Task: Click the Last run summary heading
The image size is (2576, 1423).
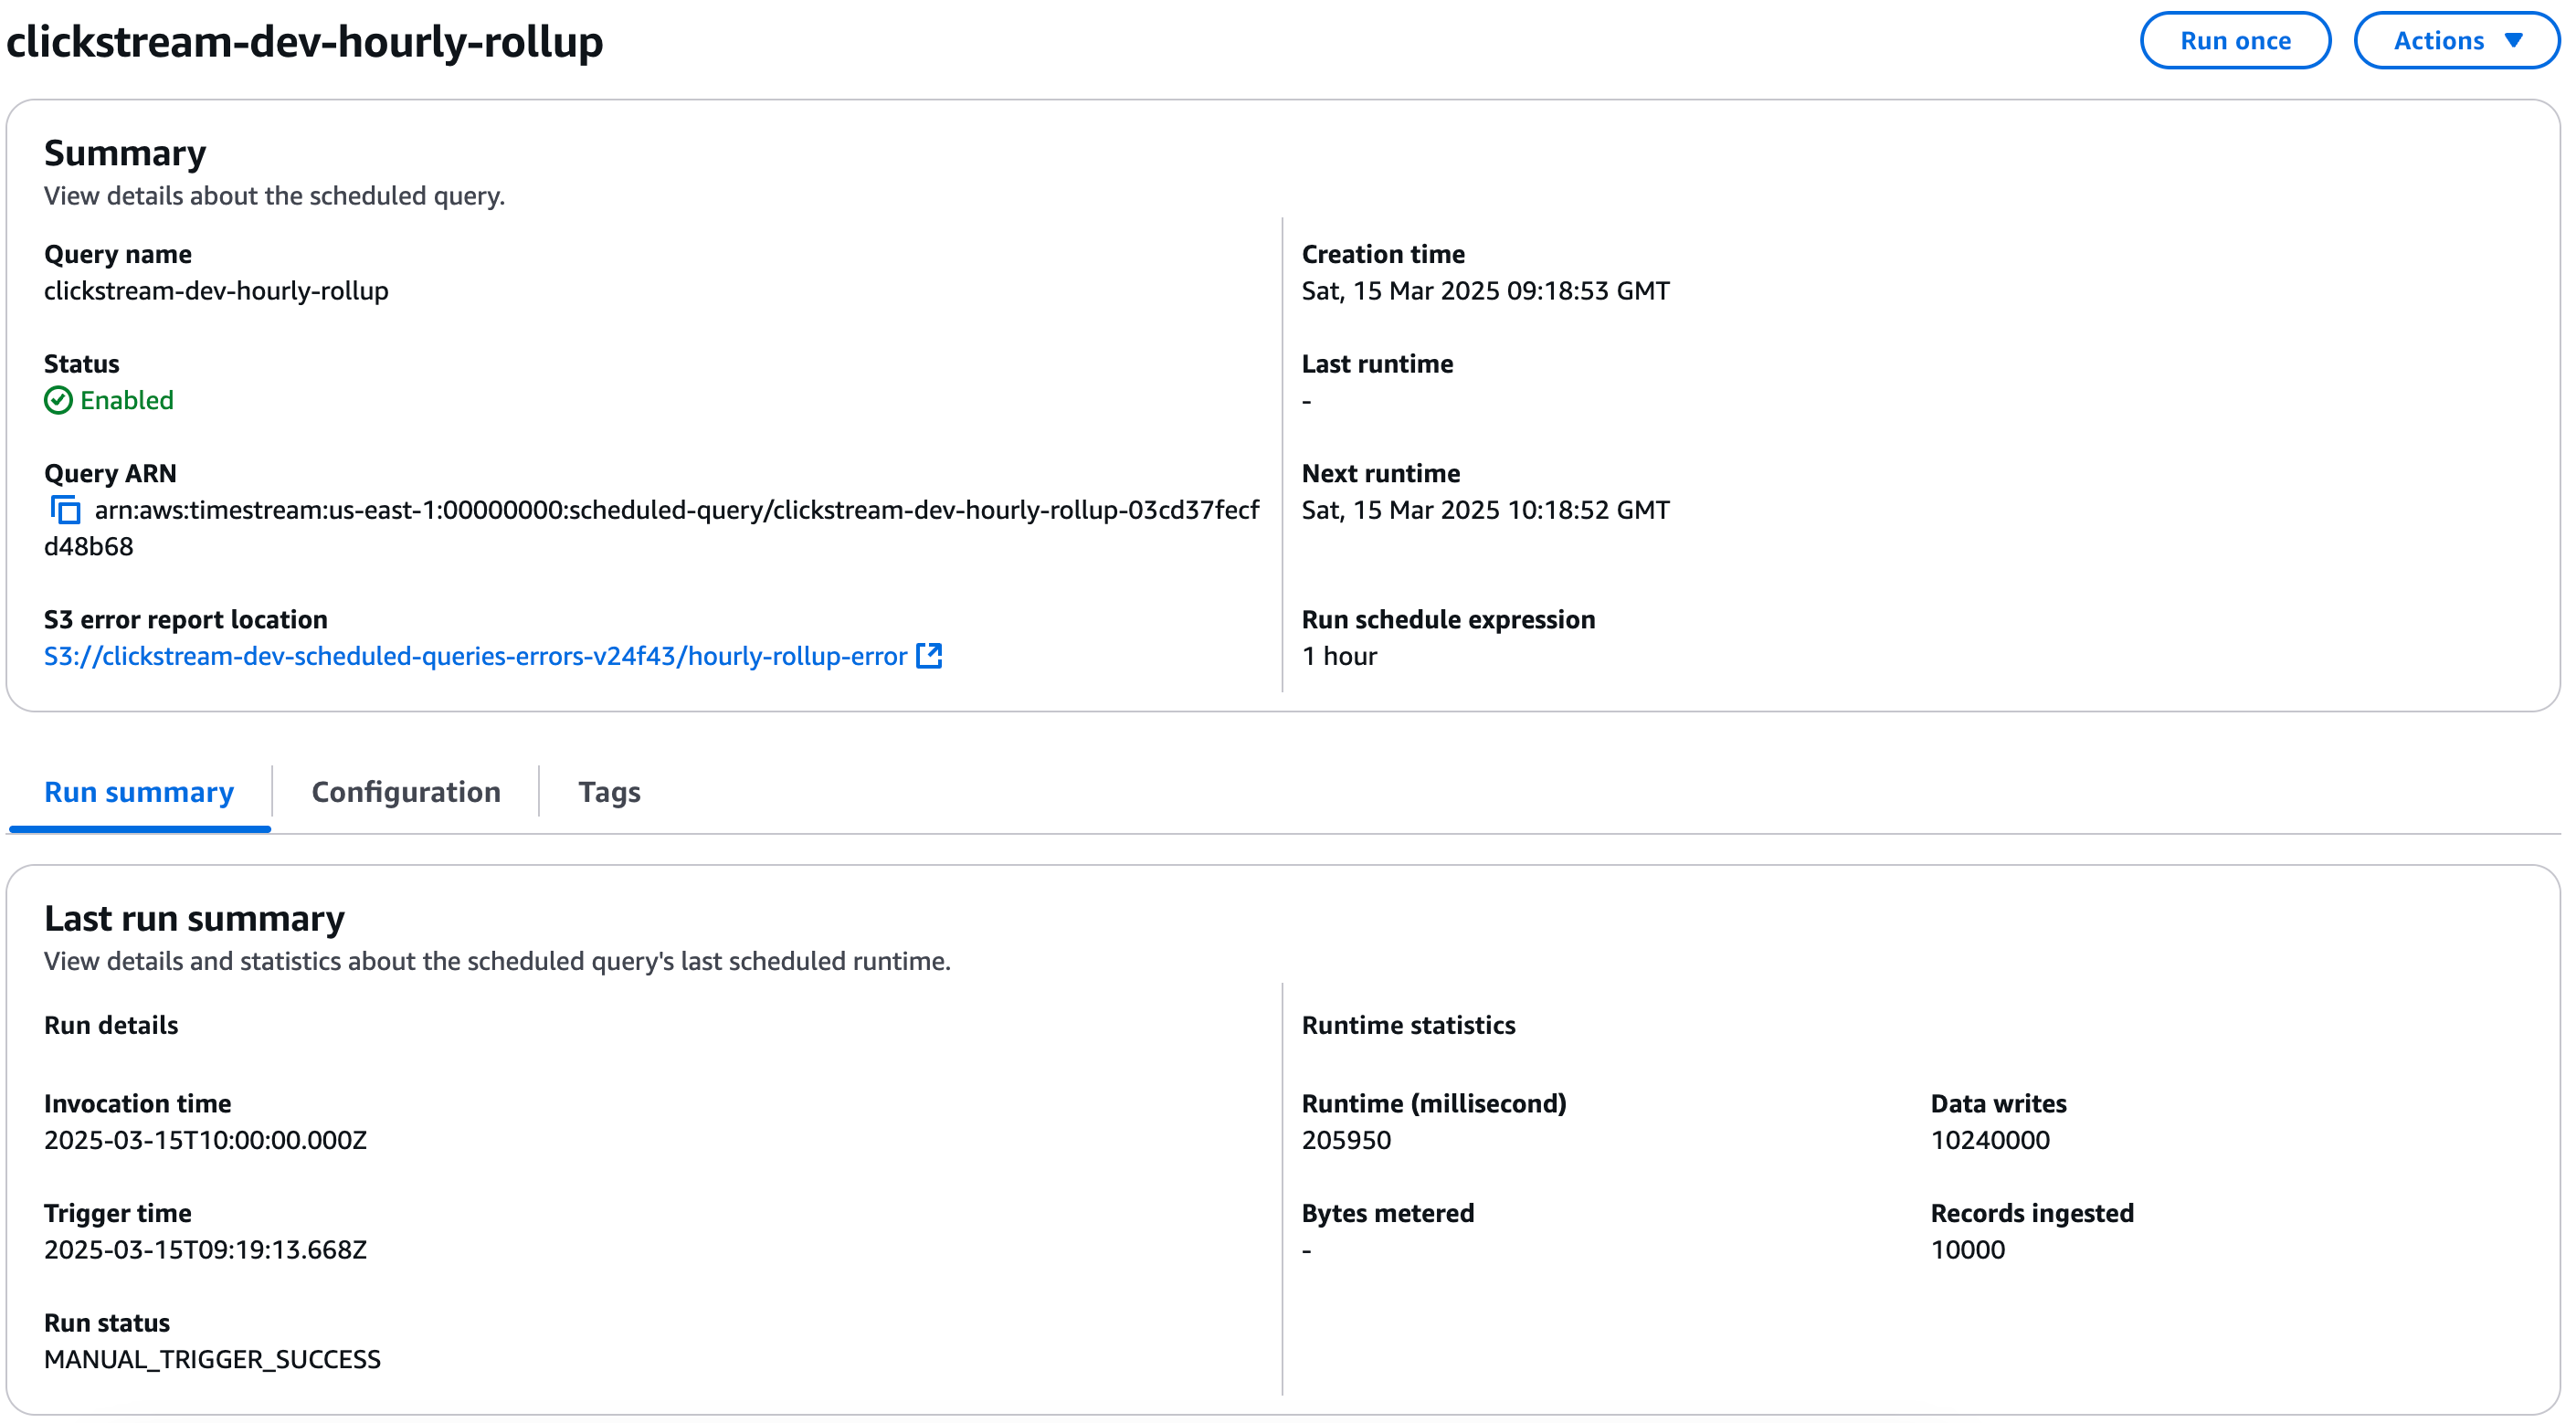Action: (194, 918)
